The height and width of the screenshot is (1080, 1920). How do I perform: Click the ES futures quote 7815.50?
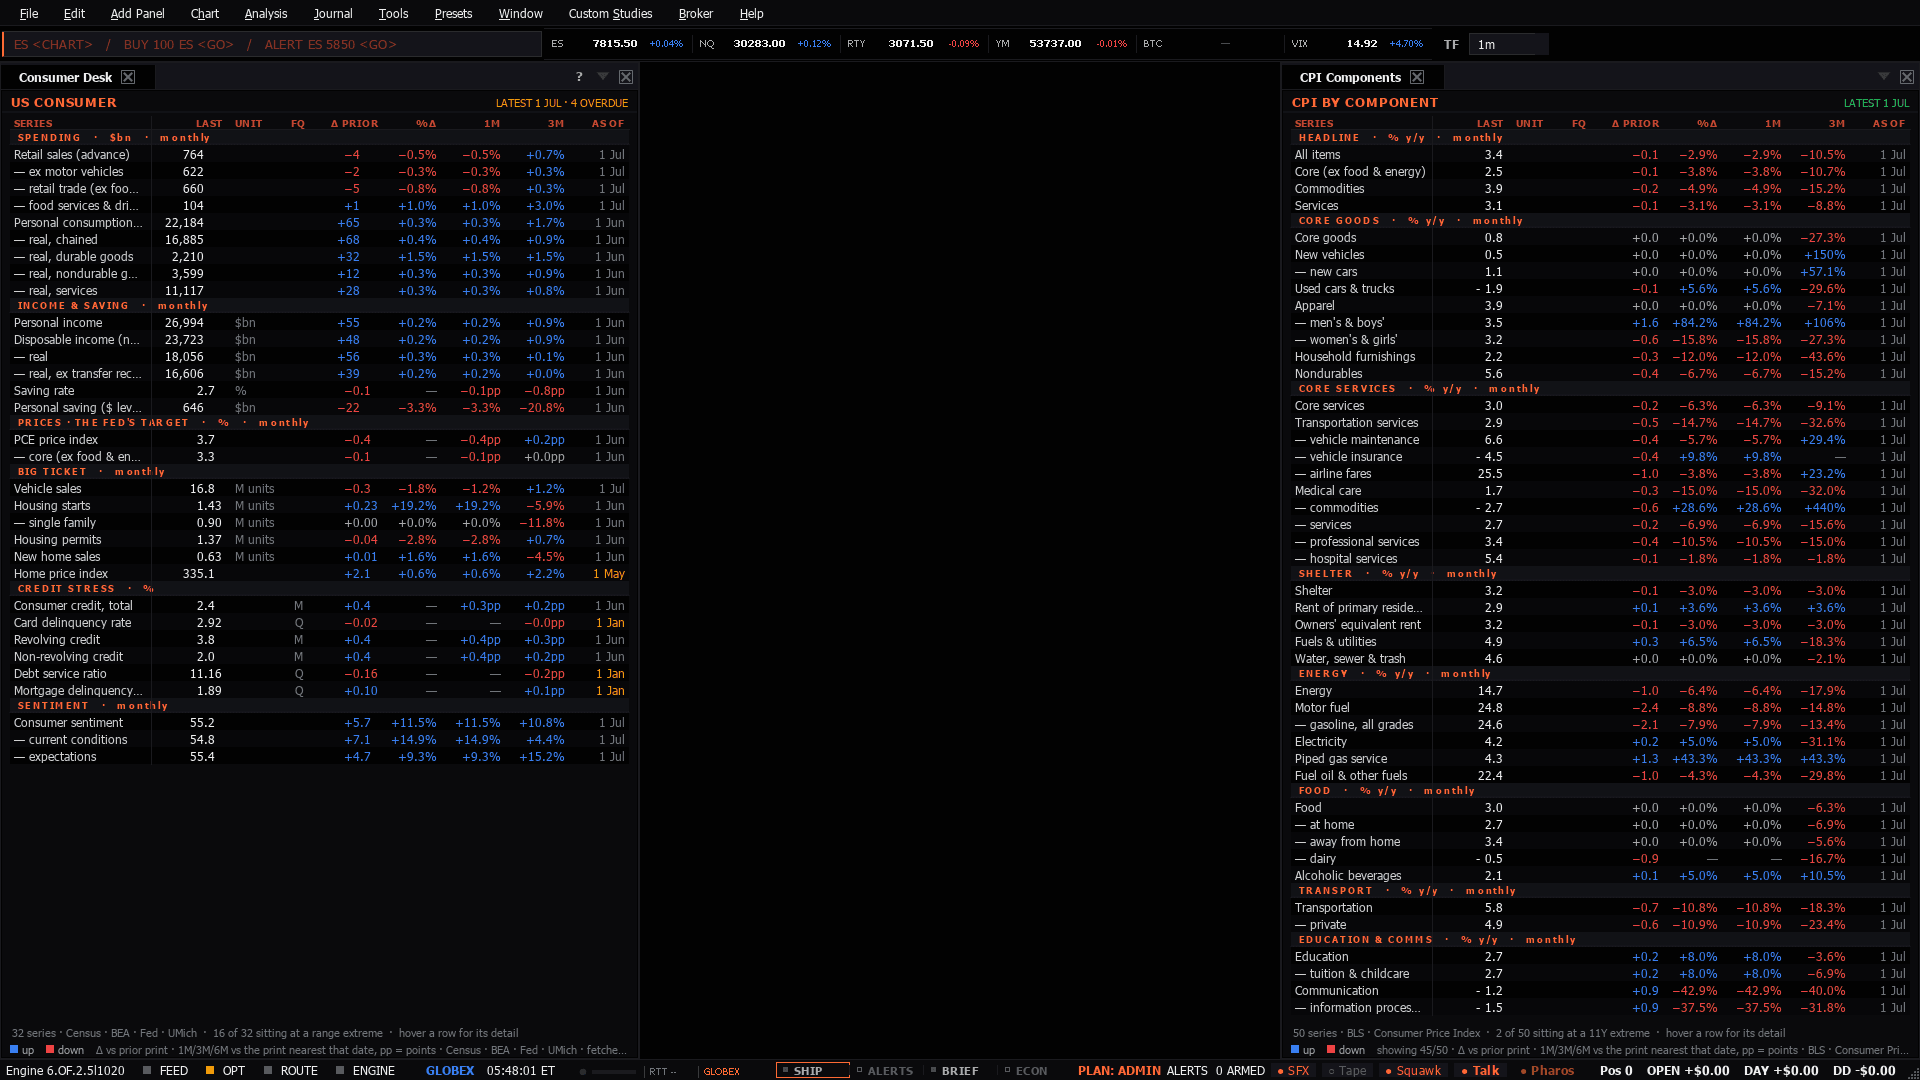tap(614, 43)
